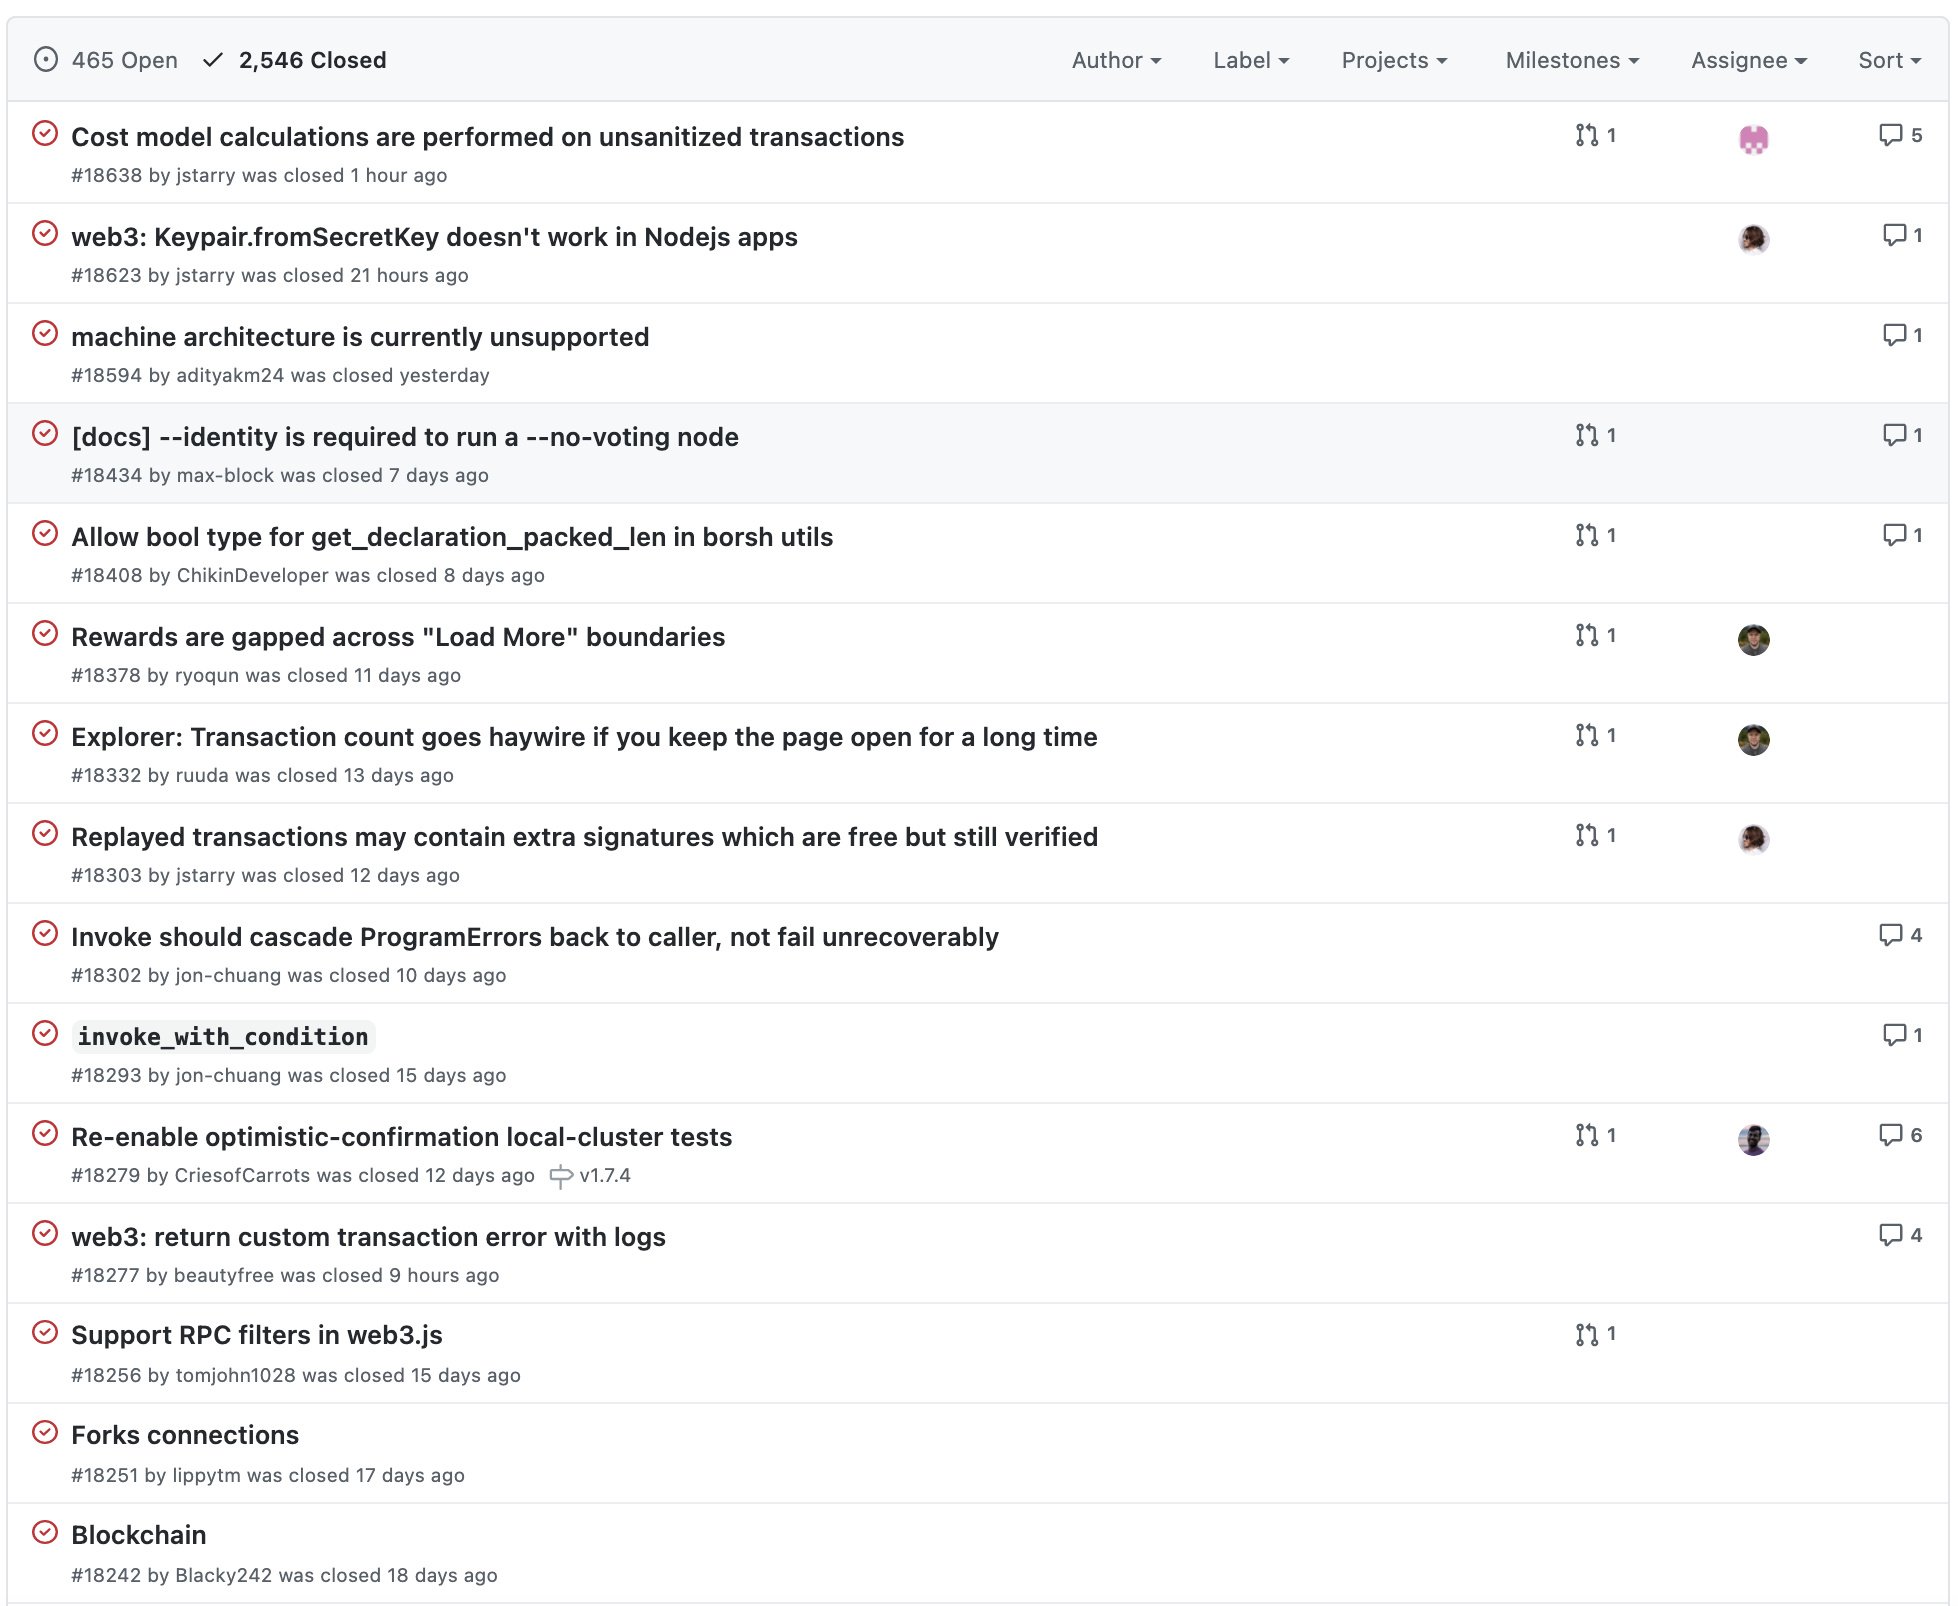Click pull request icon on borsh utils issue
The image size is (1958, 1606).
pos(1586,535)
